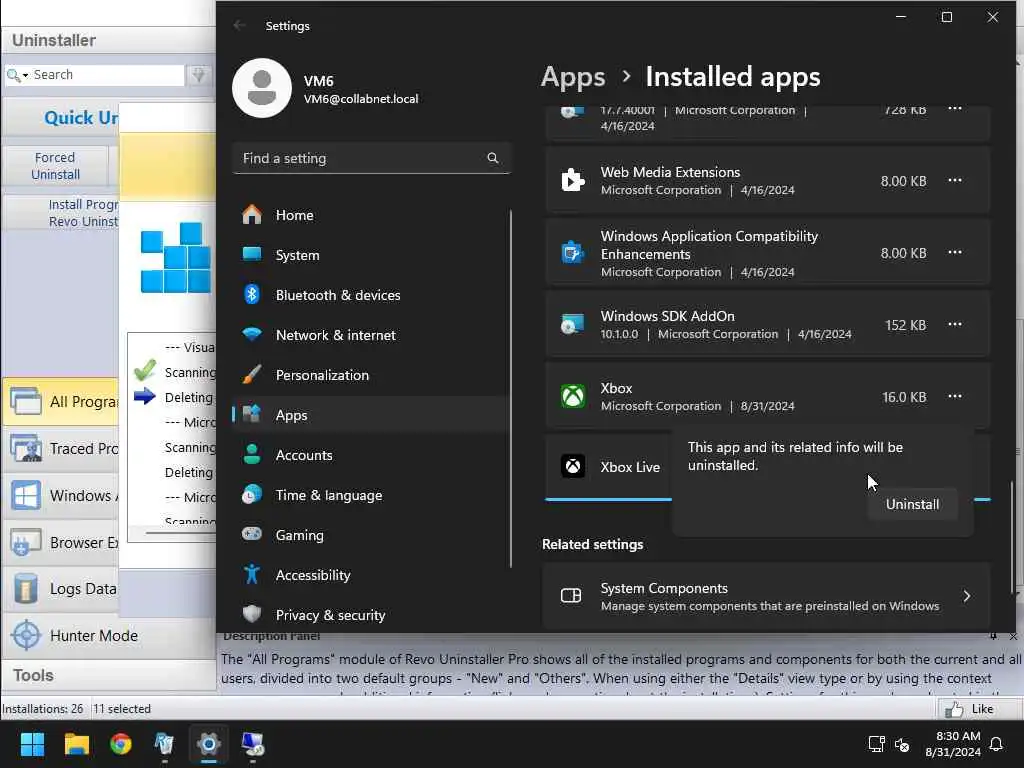1024x768 pixels.
Task: Click the Logs Database cylinder icon
Action: click(26, 588)
